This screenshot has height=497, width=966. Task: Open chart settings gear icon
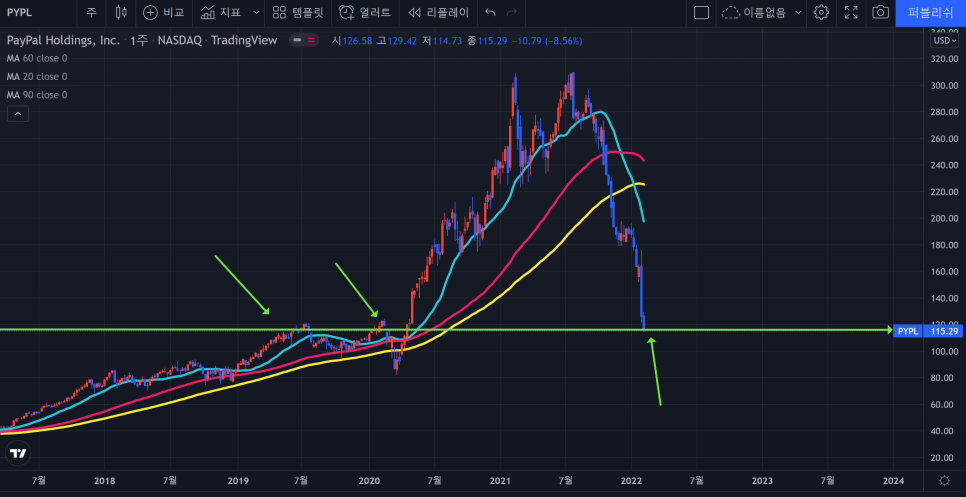point(821,12)
